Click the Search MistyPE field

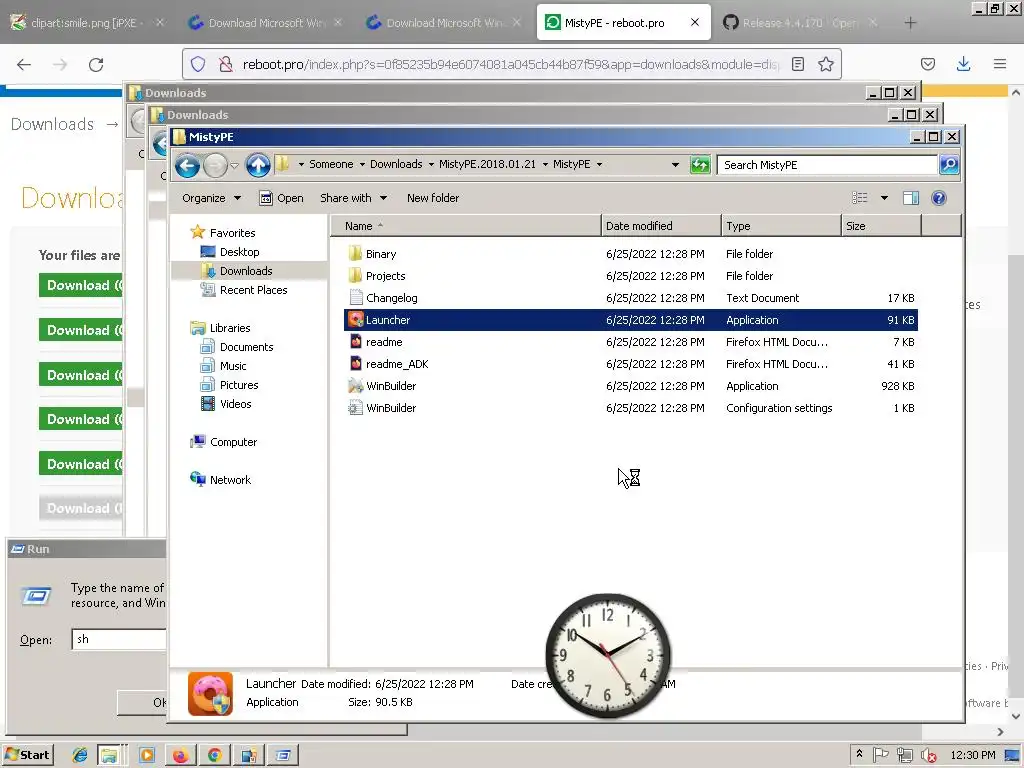827,165
